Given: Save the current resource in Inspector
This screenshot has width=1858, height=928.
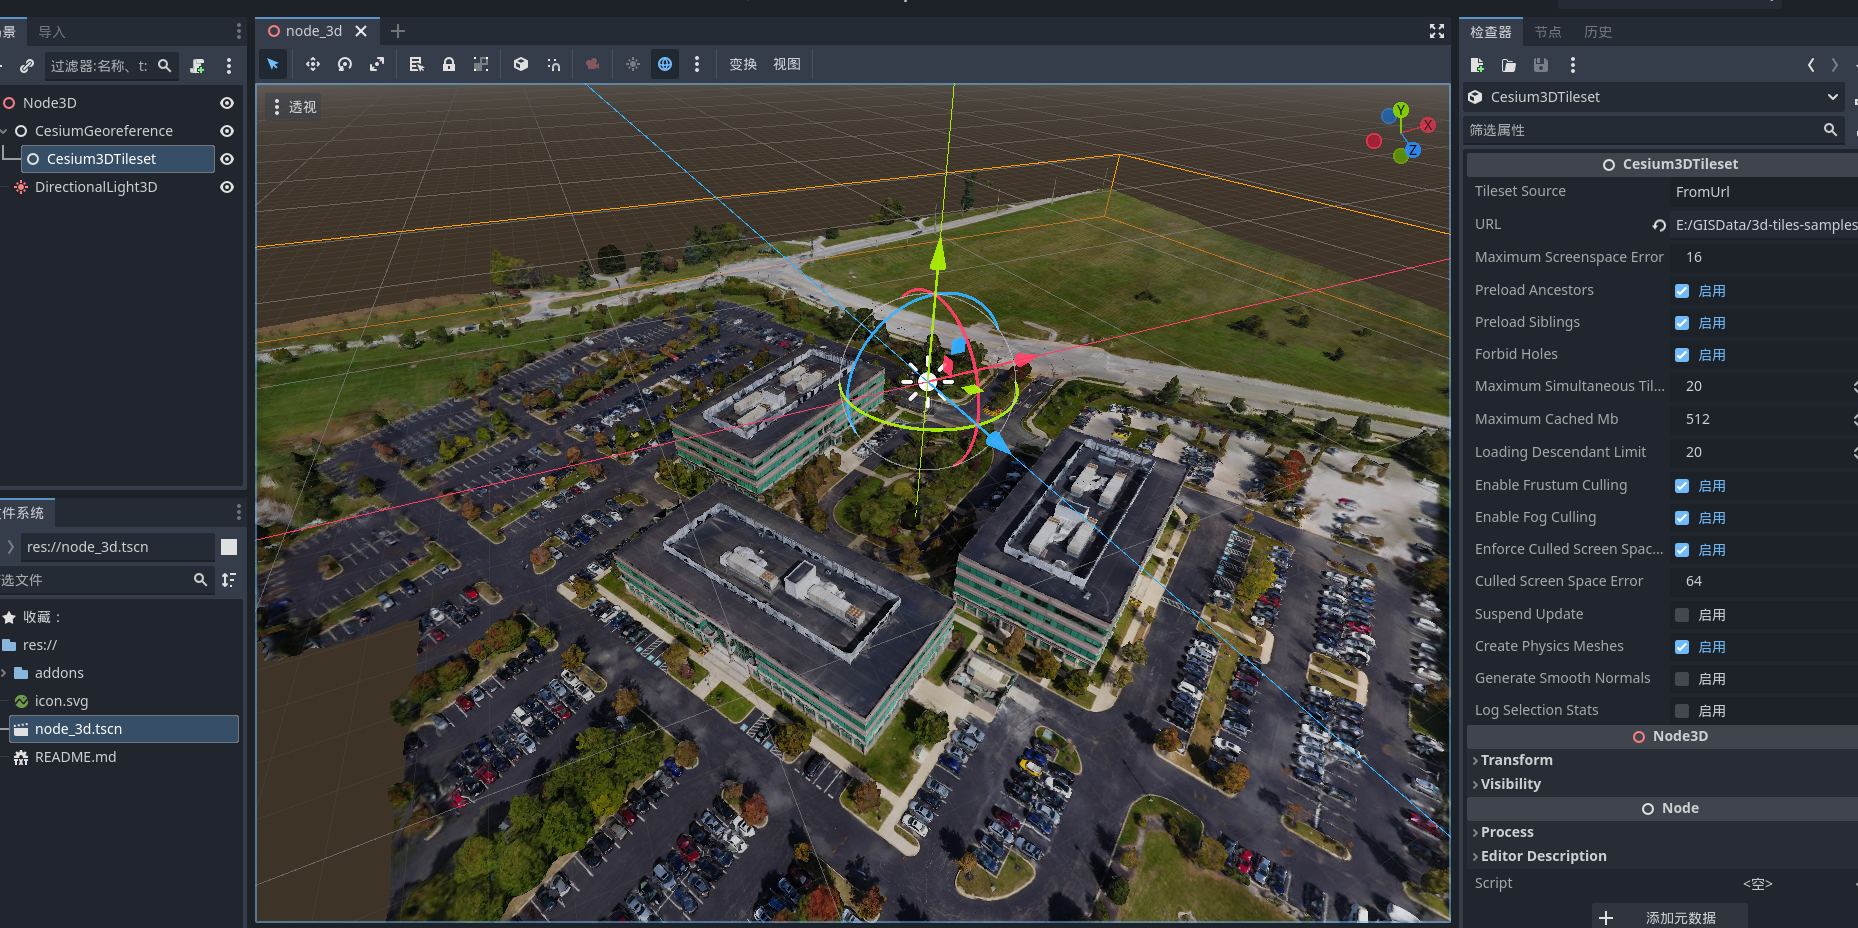Looking at the screenshot, I should tap(1540, 65).
